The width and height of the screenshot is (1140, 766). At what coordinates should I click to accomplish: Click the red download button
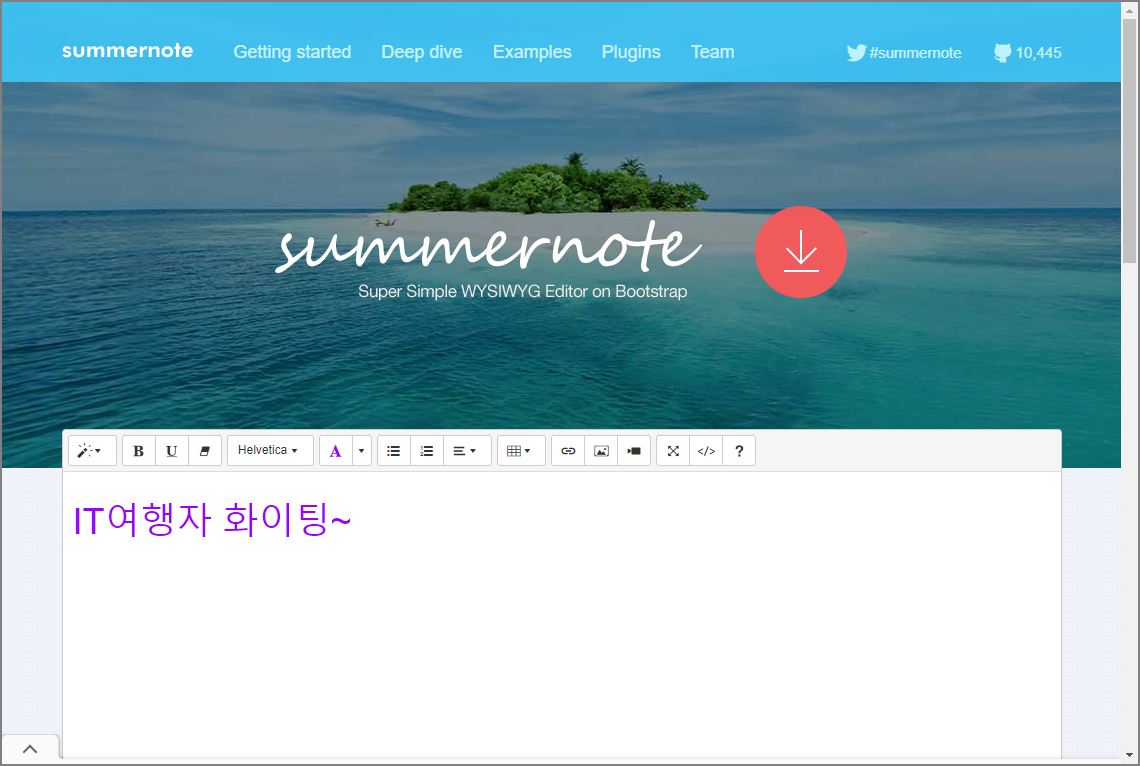coord(800,251)
